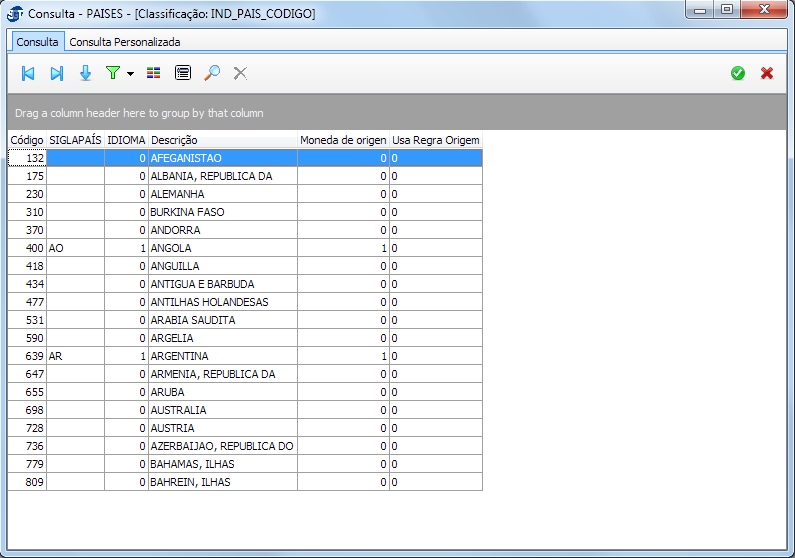Click the list view details icon

click(182, 73)
